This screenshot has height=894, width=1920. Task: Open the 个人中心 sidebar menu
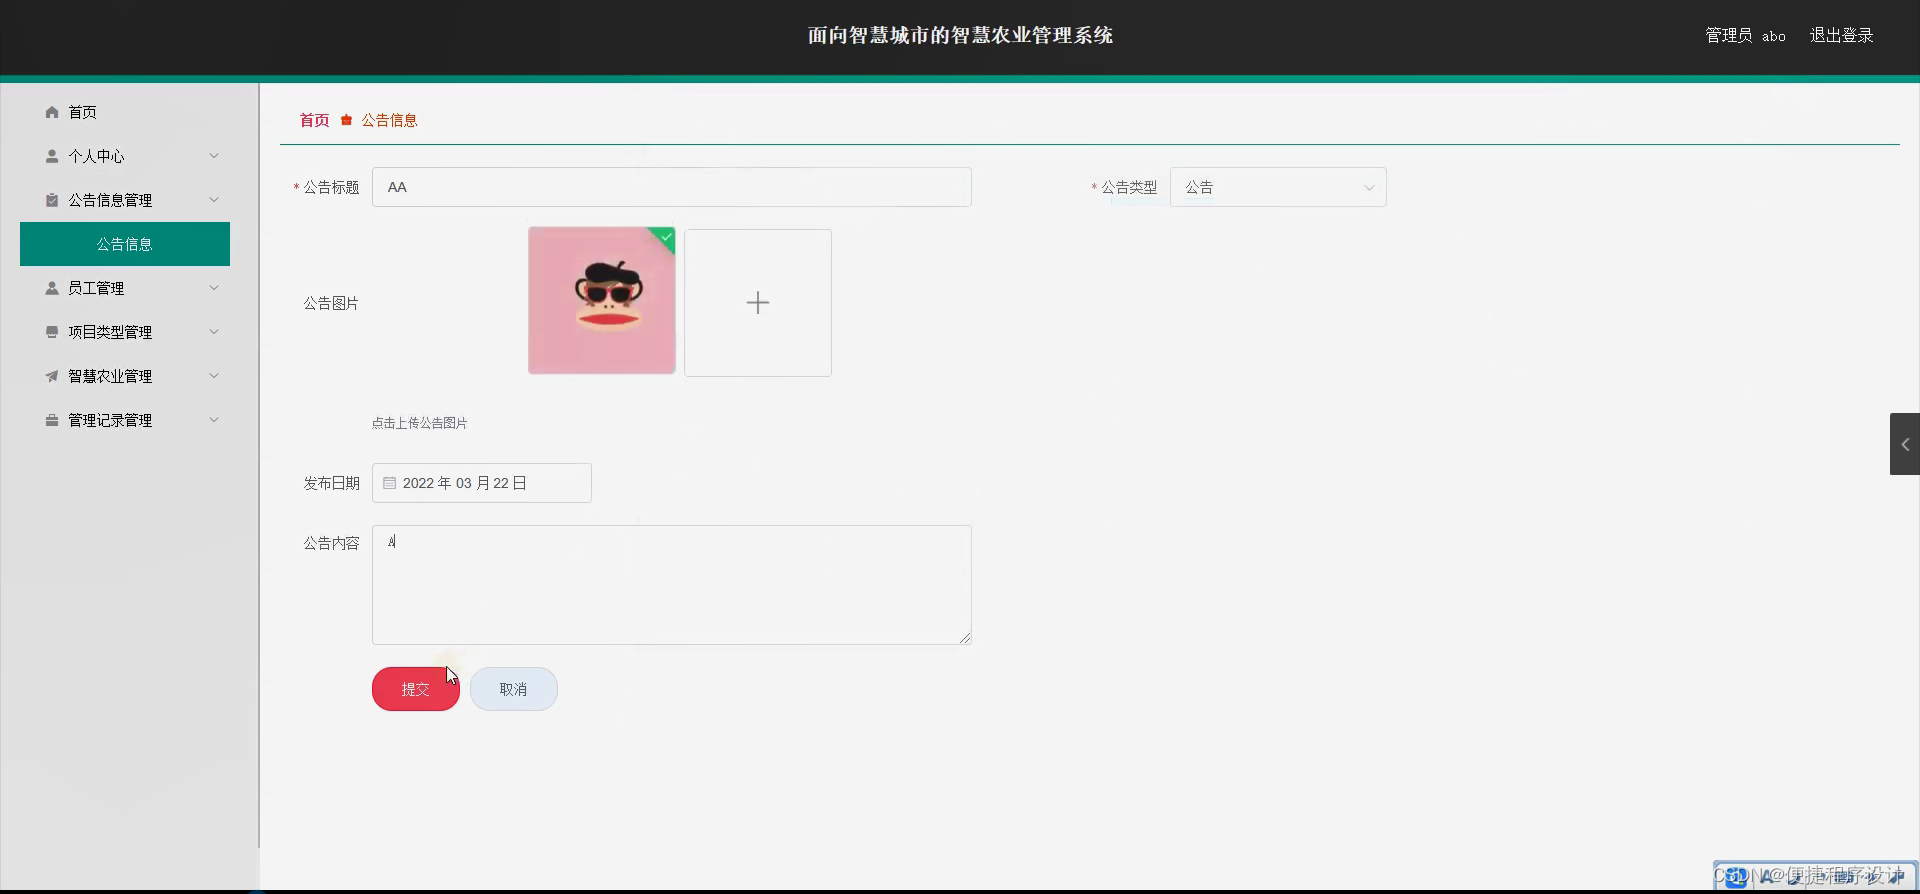click(x=125, y=156)
